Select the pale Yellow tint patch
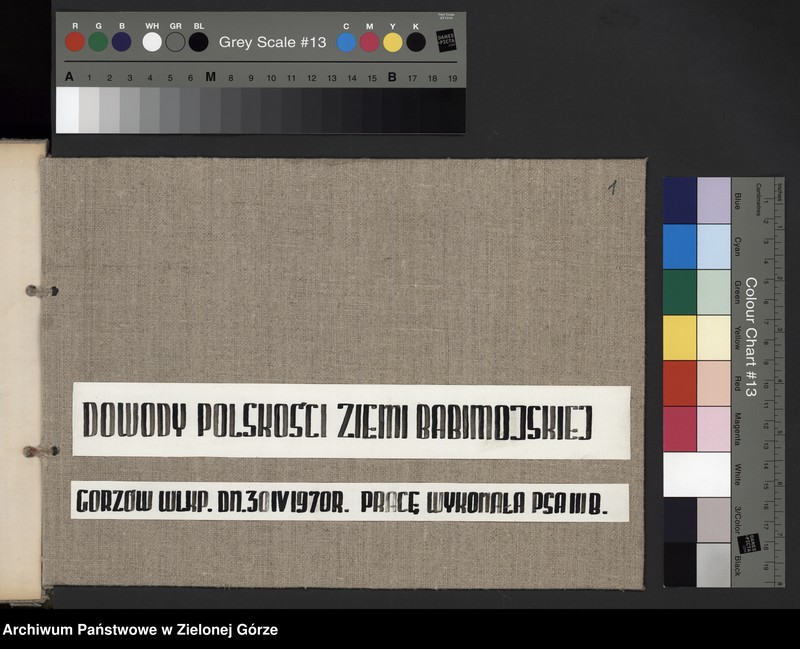The image size is (800, 649). (714, 338)
